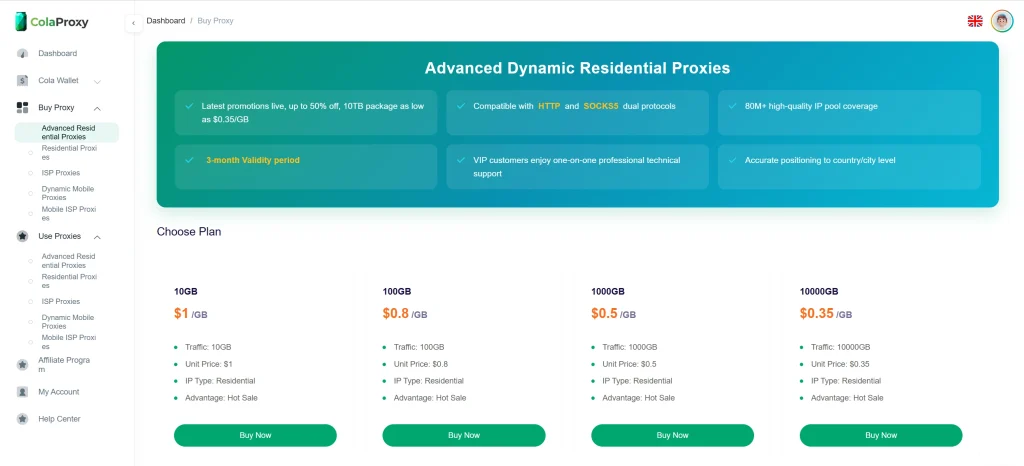Click the Help Center star icon

coord(22,419)
